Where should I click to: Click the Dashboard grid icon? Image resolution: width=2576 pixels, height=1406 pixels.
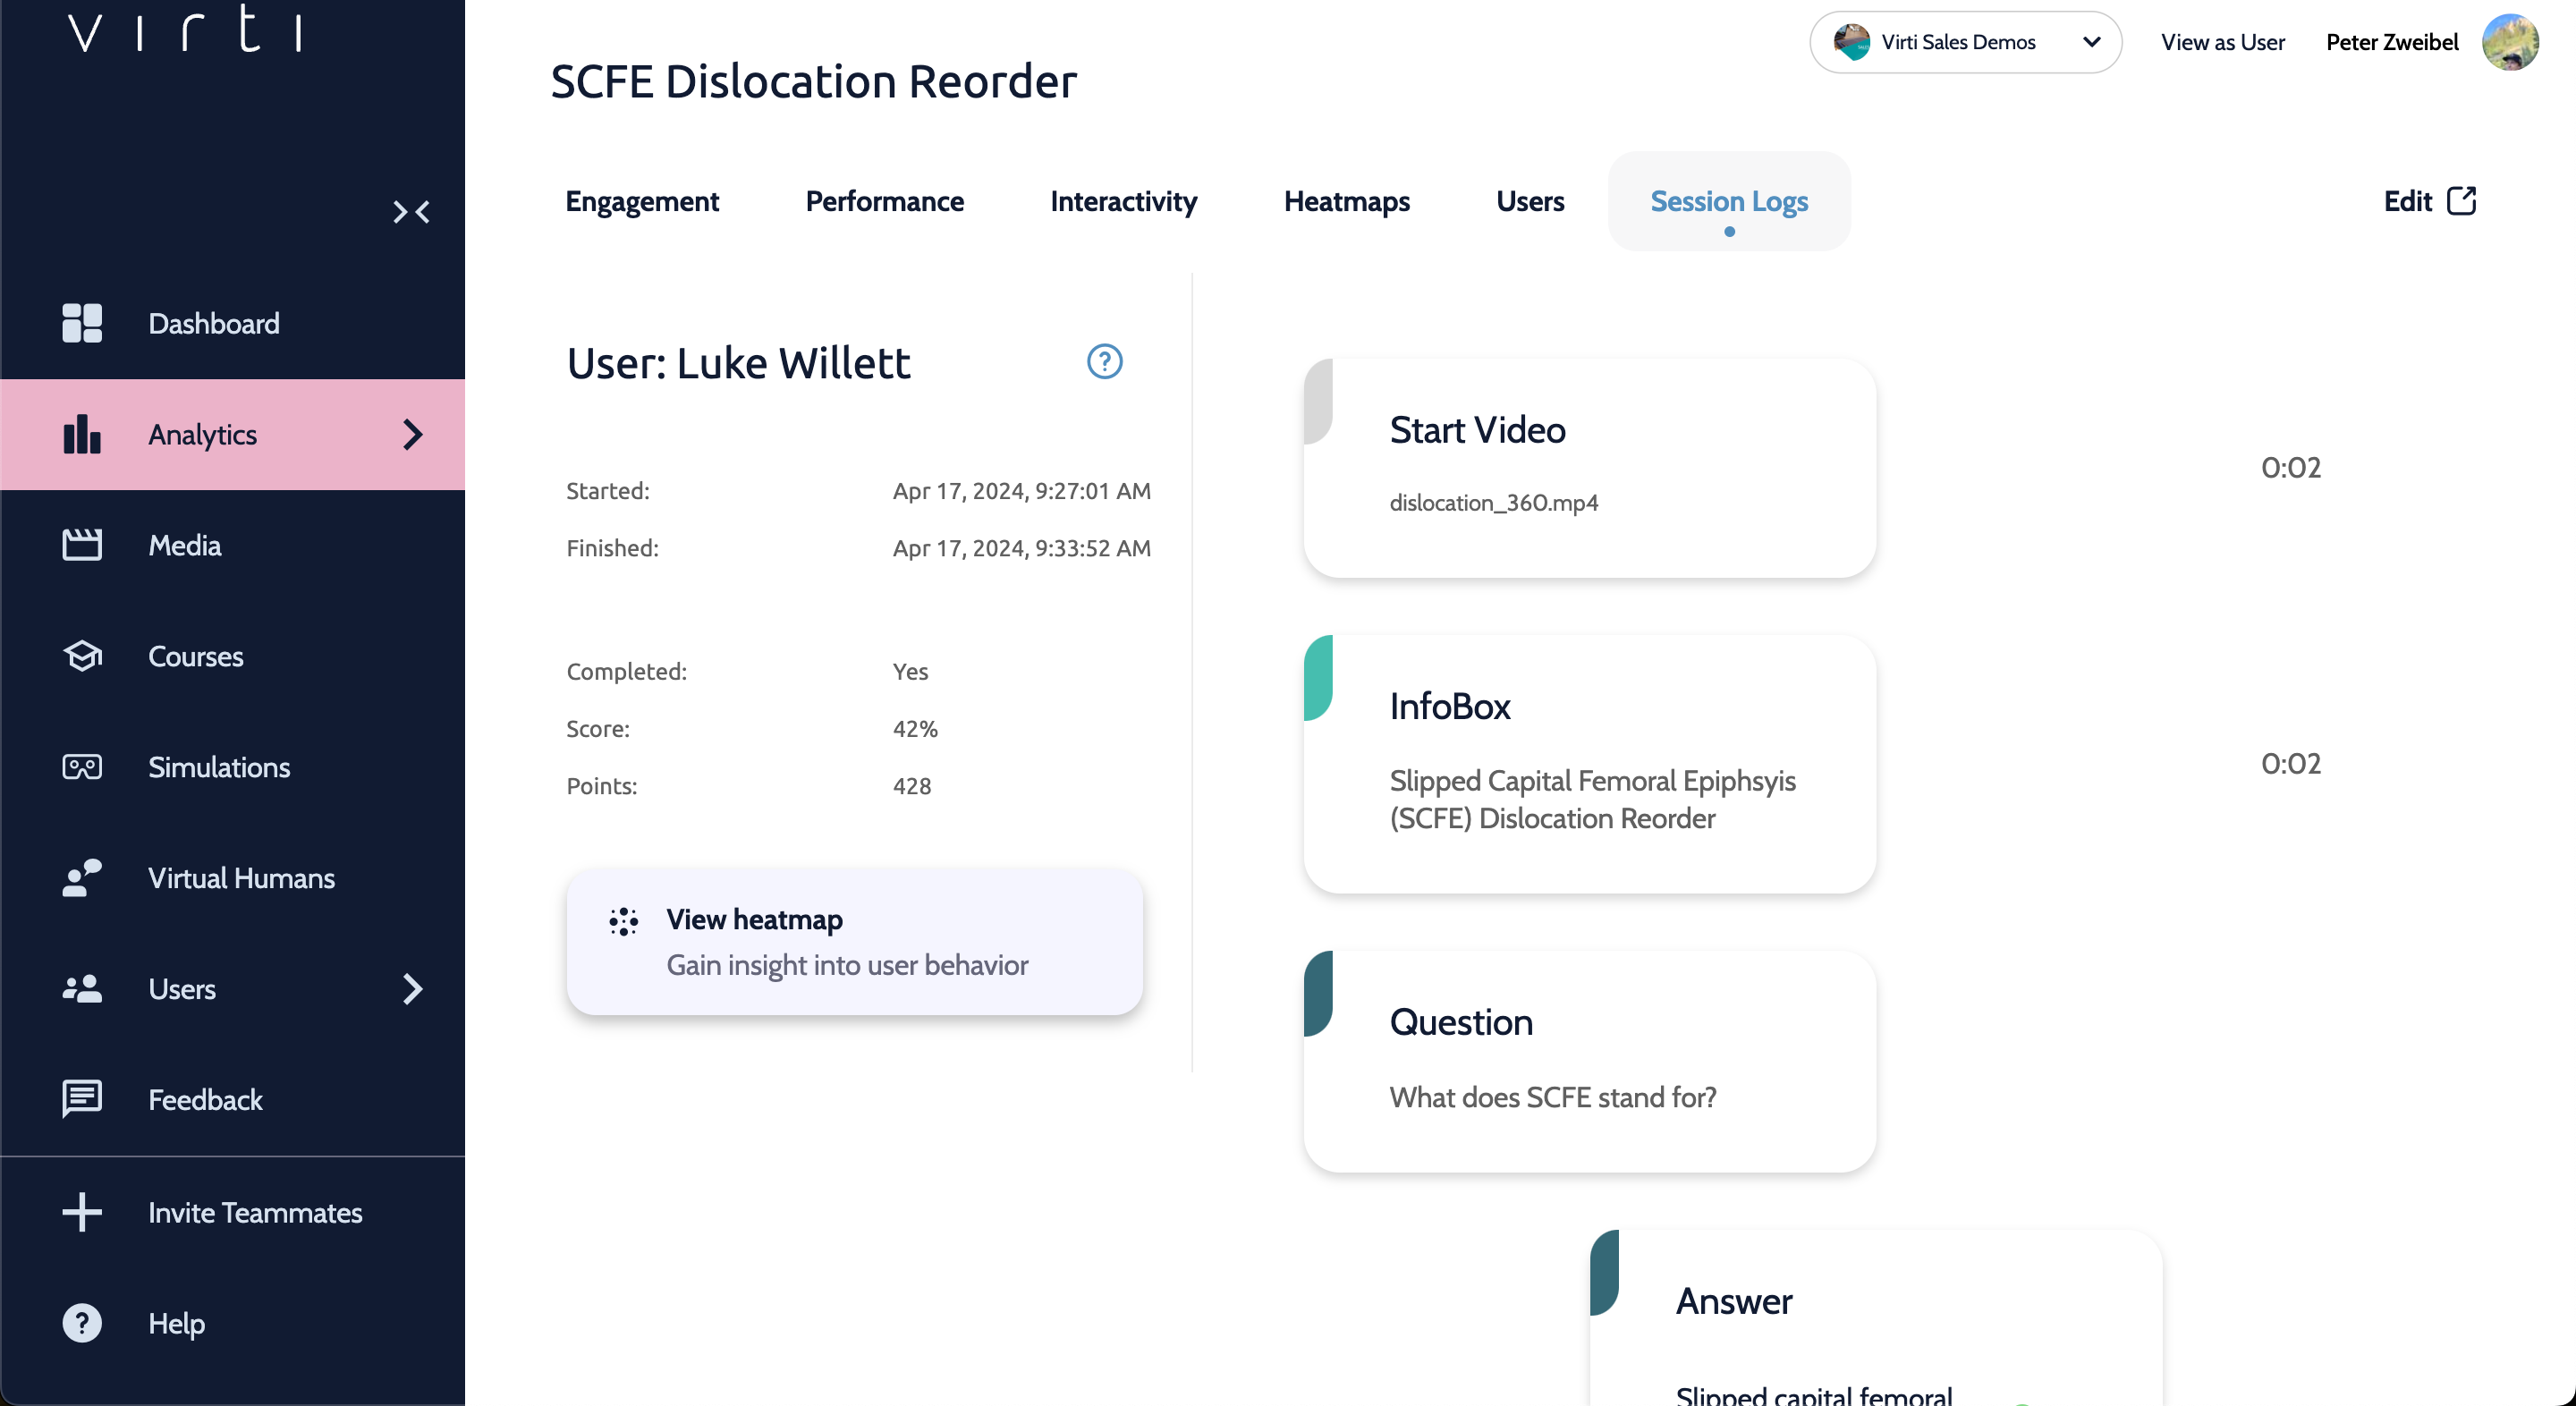pos(82,323)
